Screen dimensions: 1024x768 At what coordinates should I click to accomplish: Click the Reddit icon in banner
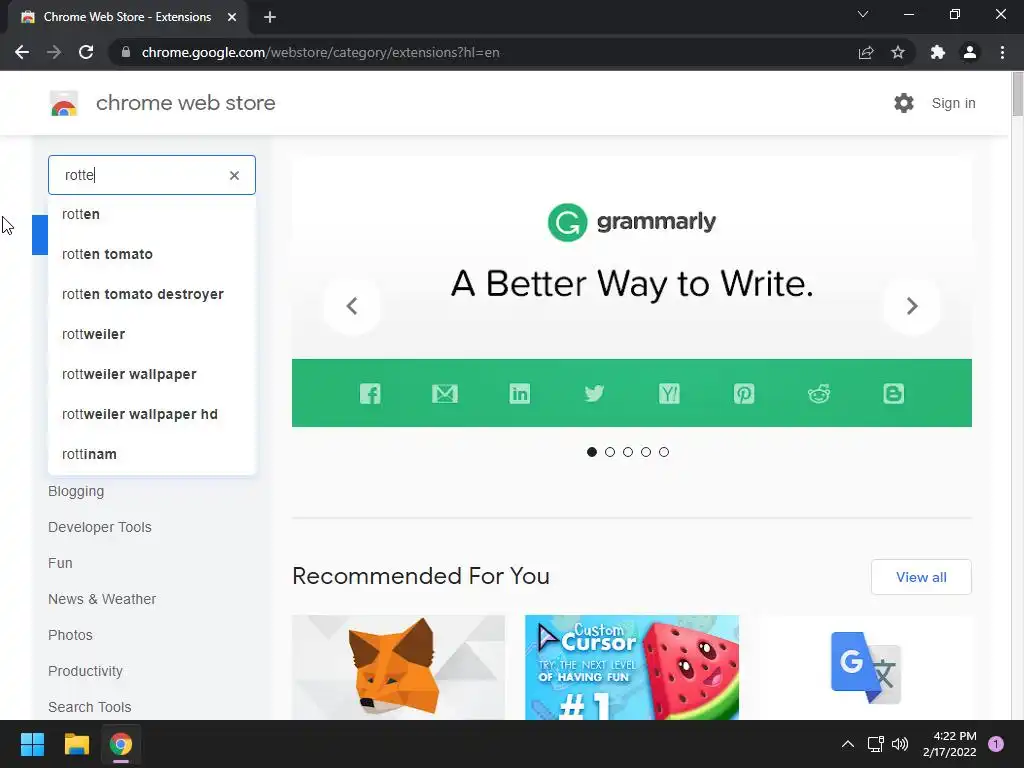point(819,393)
